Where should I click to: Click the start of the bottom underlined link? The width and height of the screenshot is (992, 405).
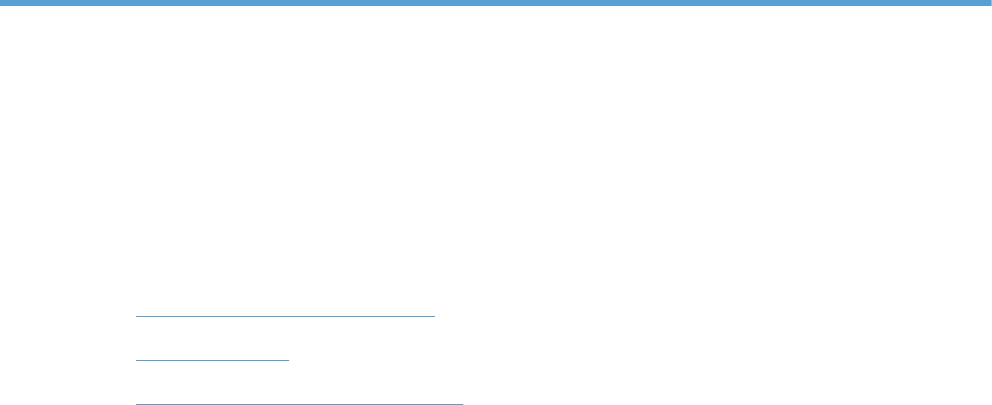pyautogui.click(x=137, y=404)
